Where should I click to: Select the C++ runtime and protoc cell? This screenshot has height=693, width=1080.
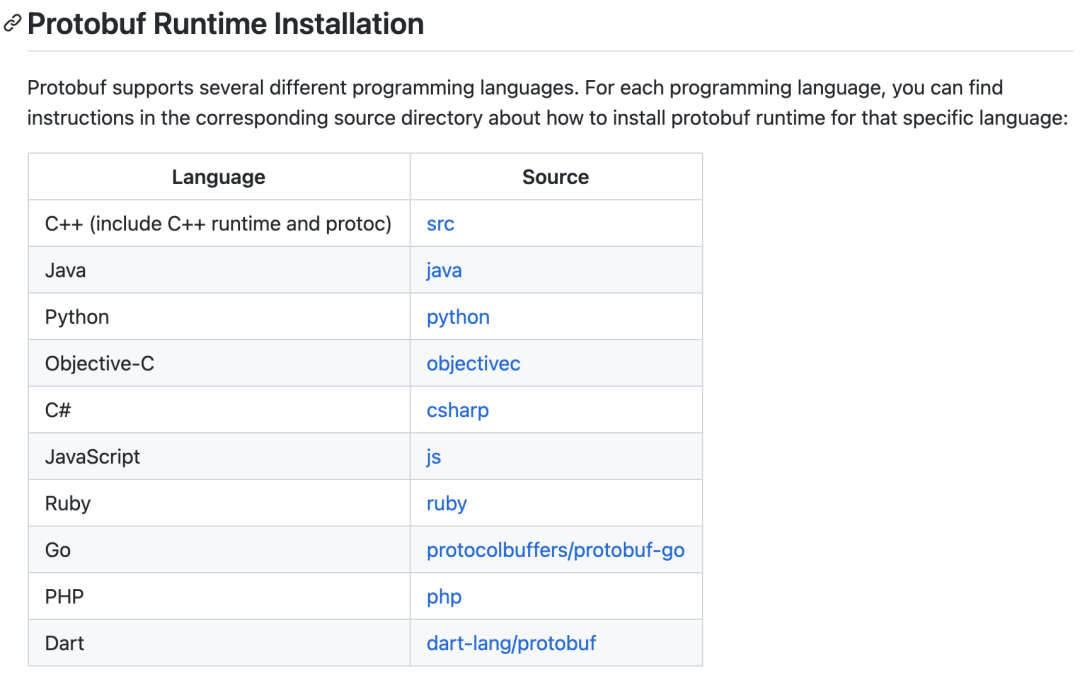click(x=219, y=224)
